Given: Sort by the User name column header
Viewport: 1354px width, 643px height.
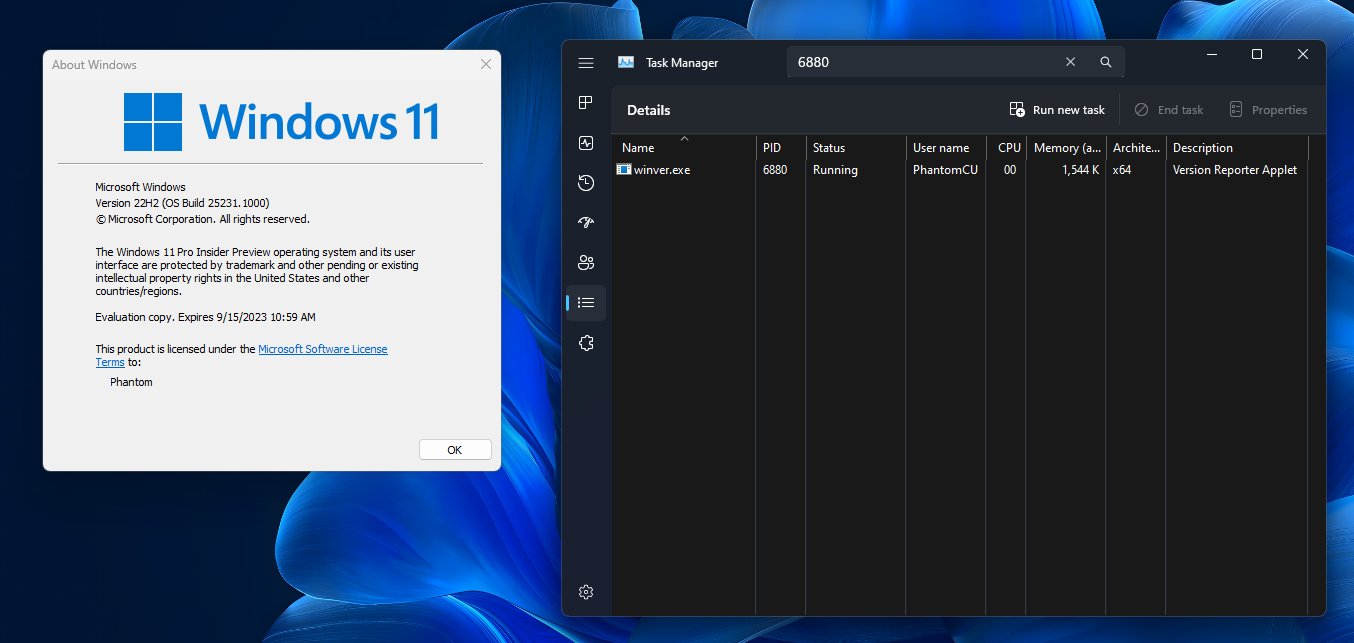Looking at the screenshot, I should 946,147.
